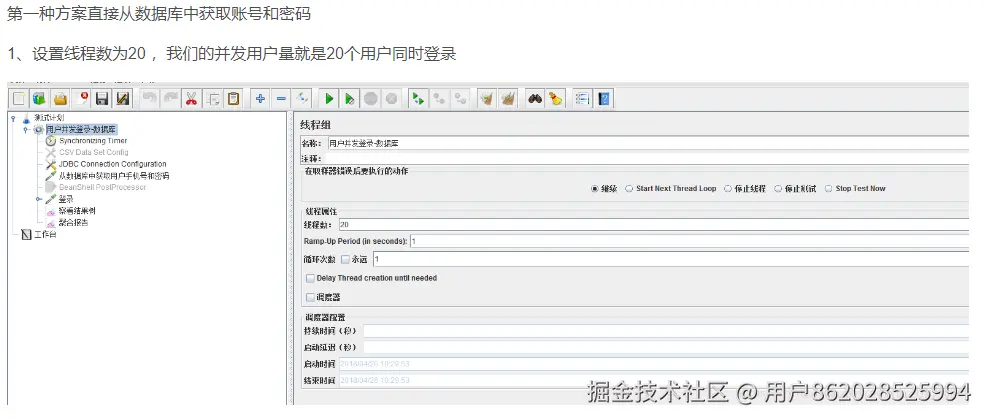Select JDBC Connection Configuration node
The width and height of the screenshot is (985, 419).
pyautogui.click(x=112, y=164)
